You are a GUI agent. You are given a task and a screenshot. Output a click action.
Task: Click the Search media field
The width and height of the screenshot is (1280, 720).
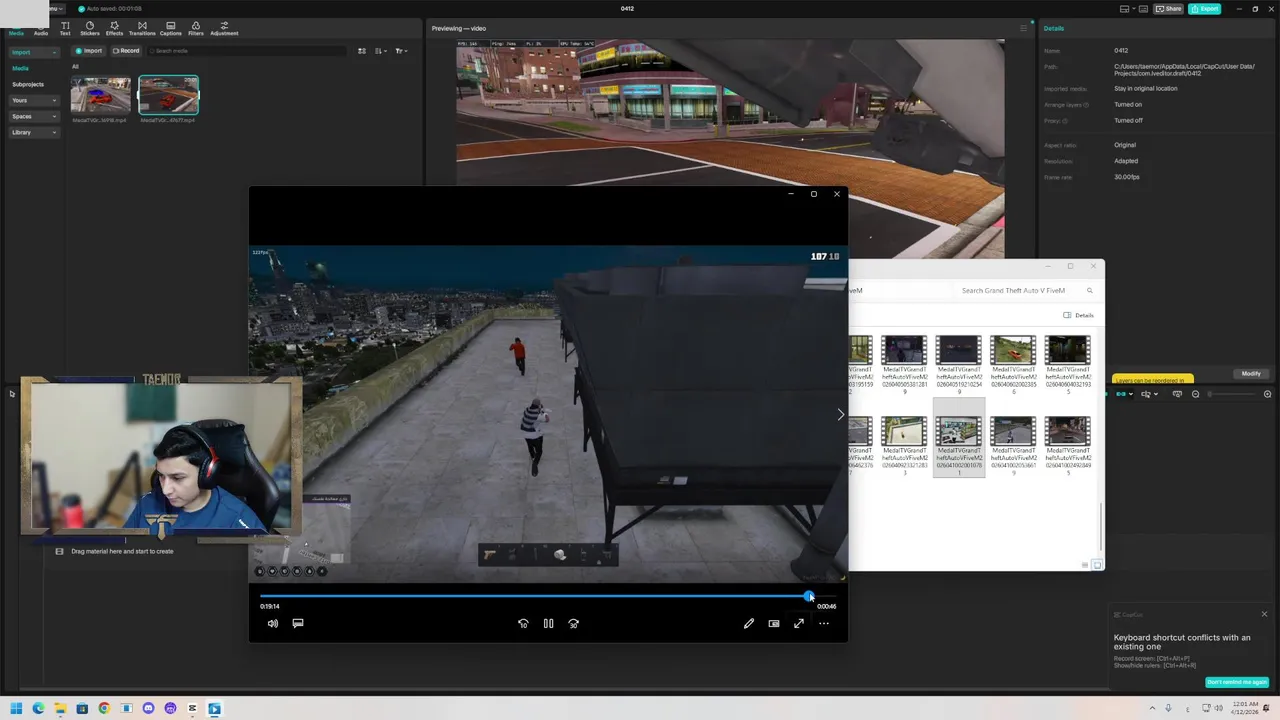pyautogui.click(x=245, y=51)
